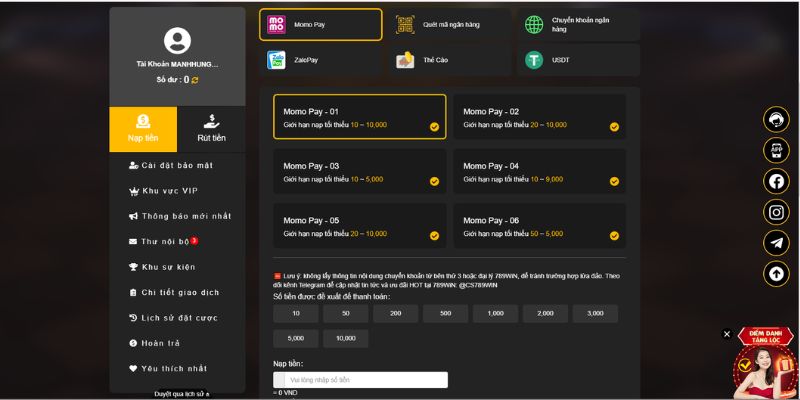Screen dimensions: 800x400
Task: Open the Telegram icon link
Action: pyautogui.click(x=776, y=243)
